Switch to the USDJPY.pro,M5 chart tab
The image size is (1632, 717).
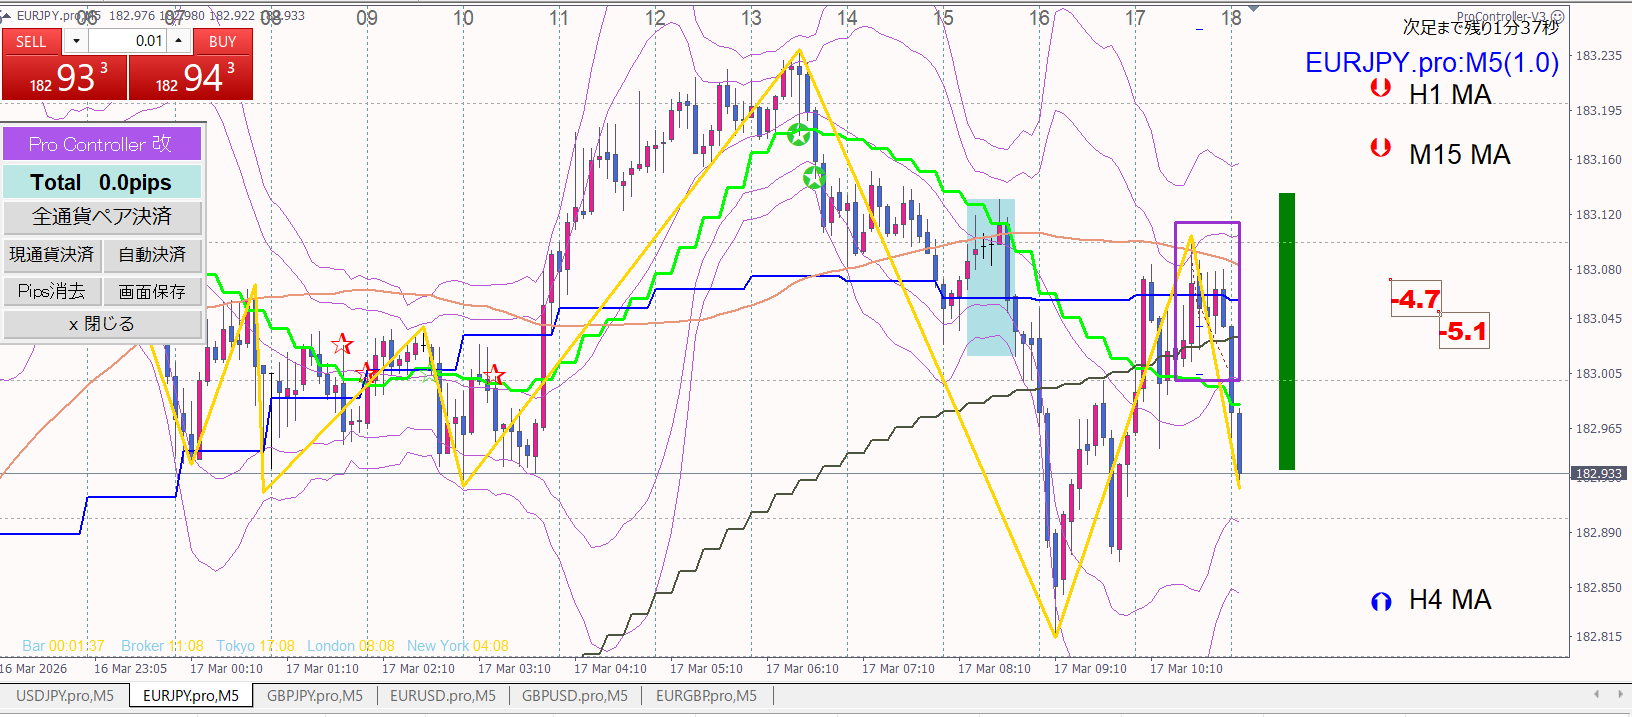coord(65,696)
